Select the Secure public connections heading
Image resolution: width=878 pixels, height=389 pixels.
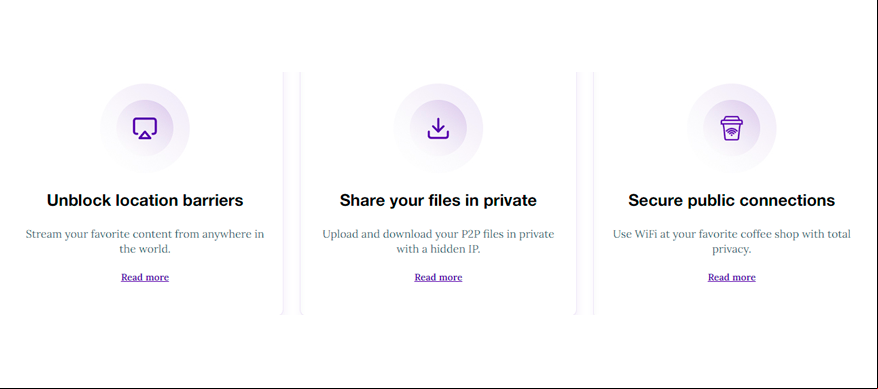click(x=731, y=200)
